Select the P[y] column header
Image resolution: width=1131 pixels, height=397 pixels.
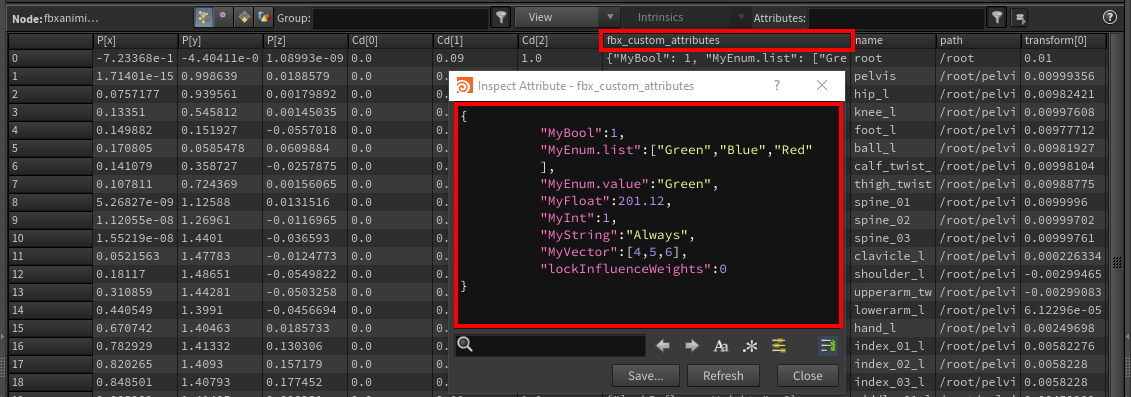coord(220,41)
